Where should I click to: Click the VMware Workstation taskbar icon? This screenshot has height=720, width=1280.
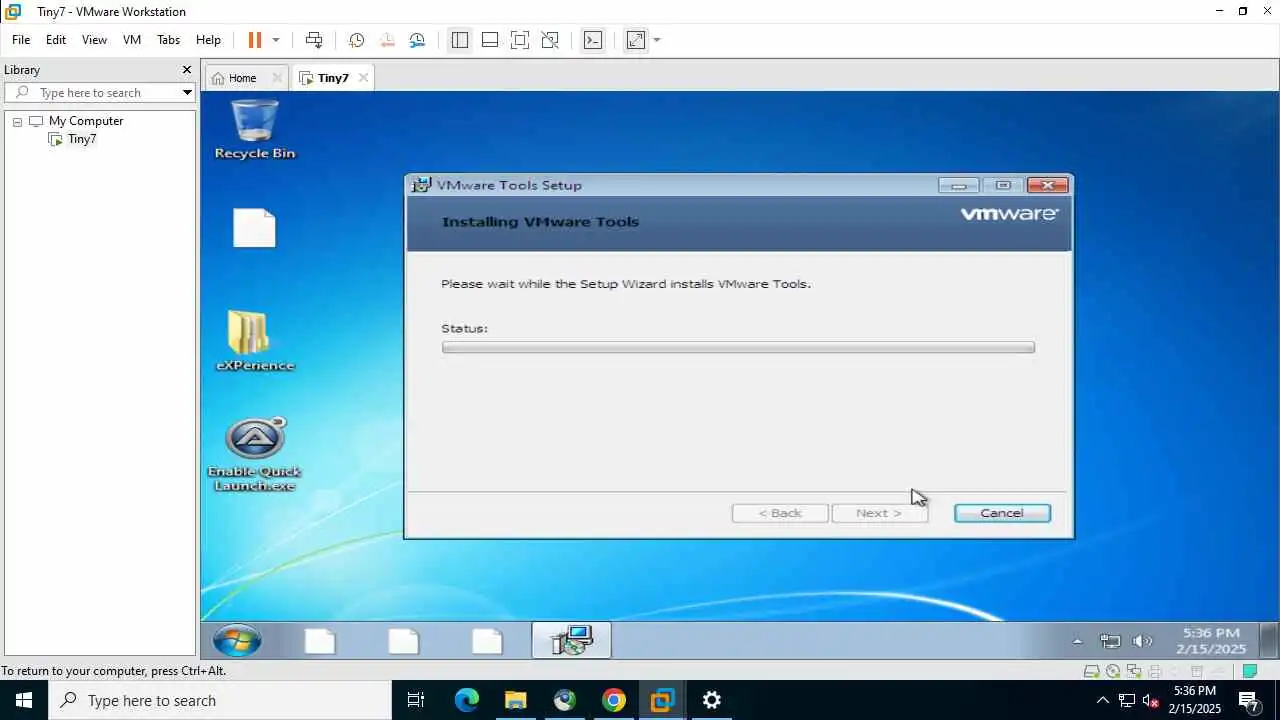662,700
